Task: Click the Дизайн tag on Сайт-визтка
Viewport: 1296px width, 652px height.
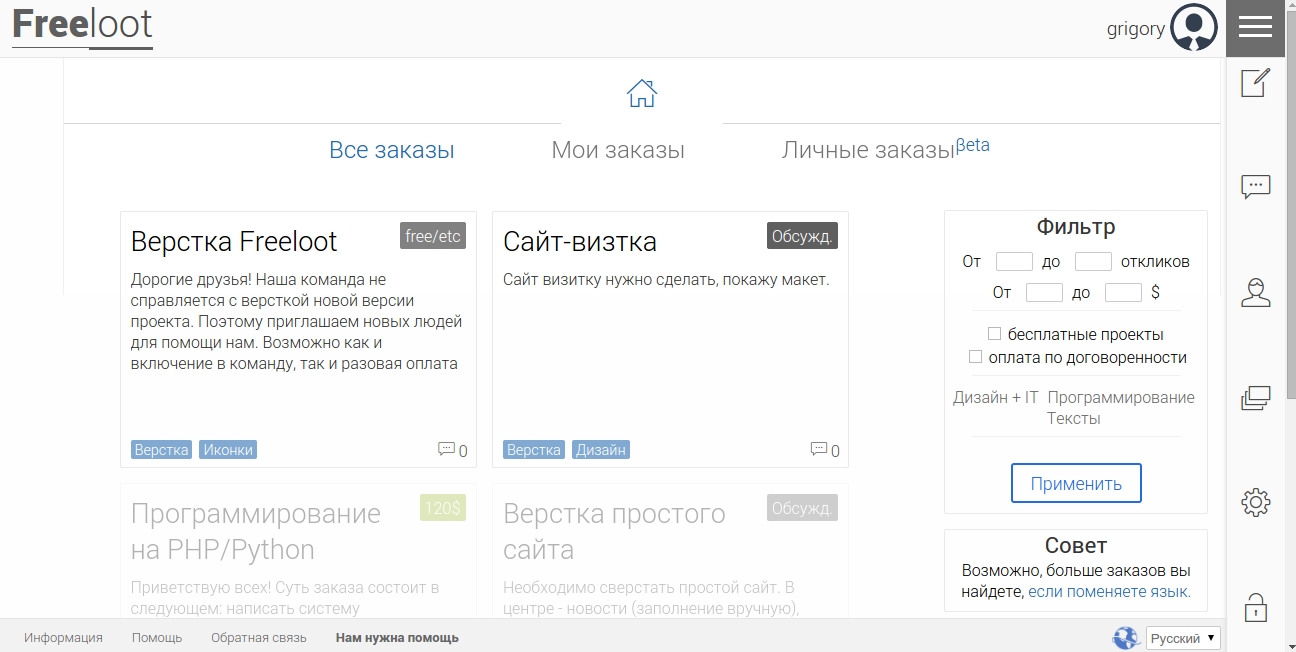Action: (x=601, y=450)
